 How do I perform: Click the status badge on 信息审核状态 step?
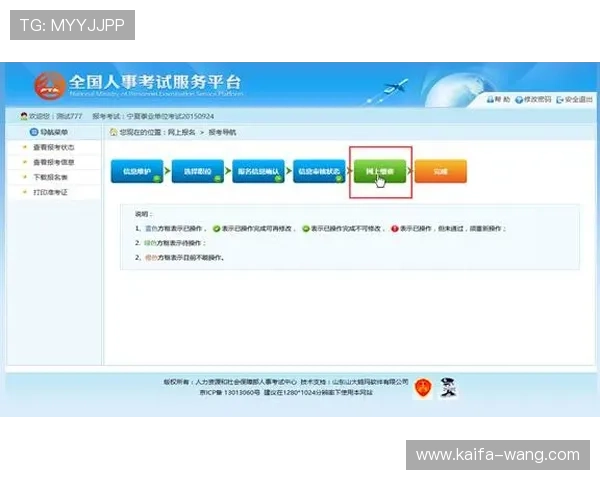339,178
